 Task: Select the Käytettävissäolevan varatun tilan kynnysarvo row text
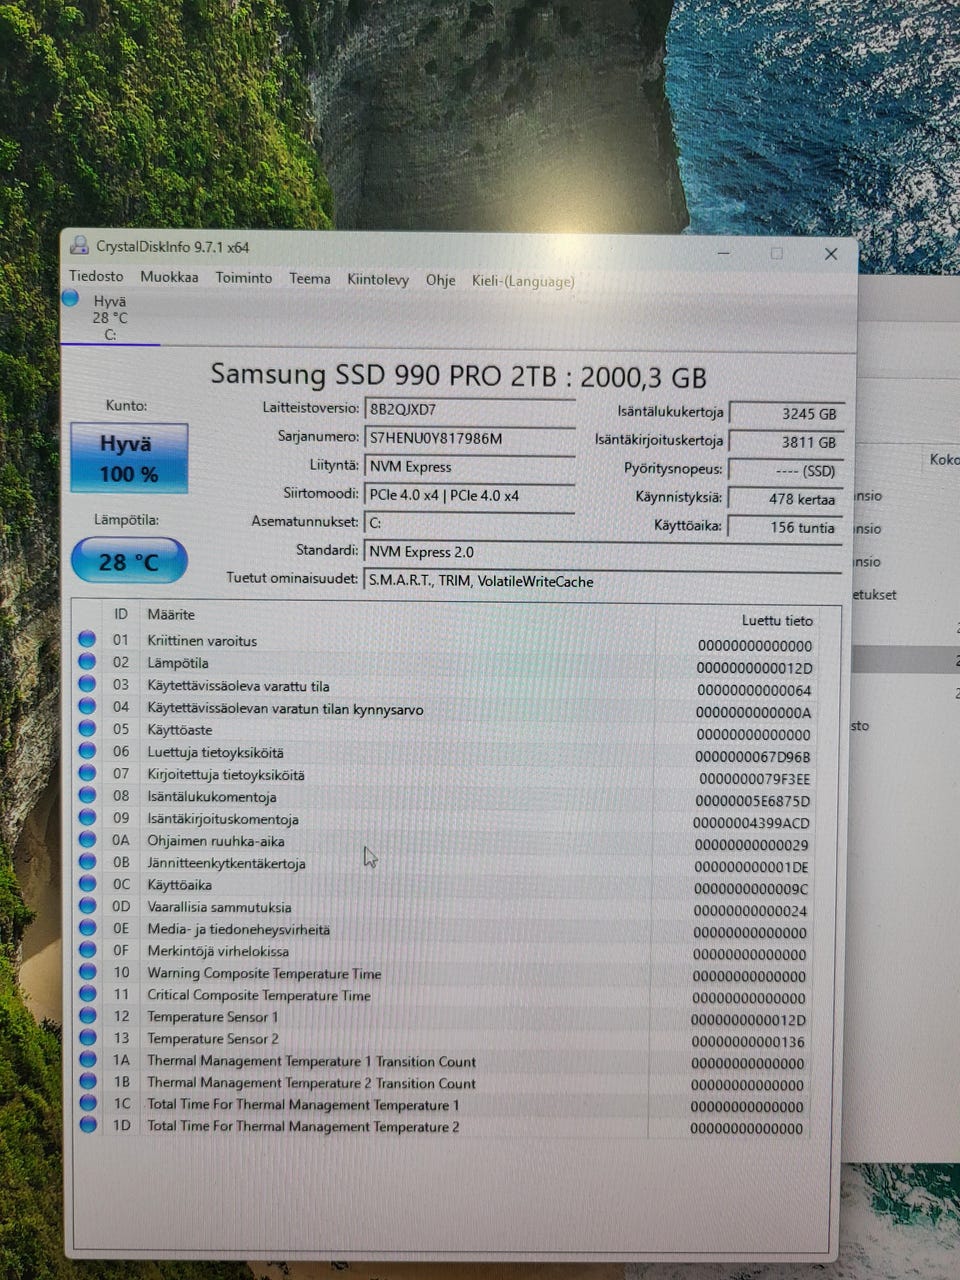pos(285,709)
